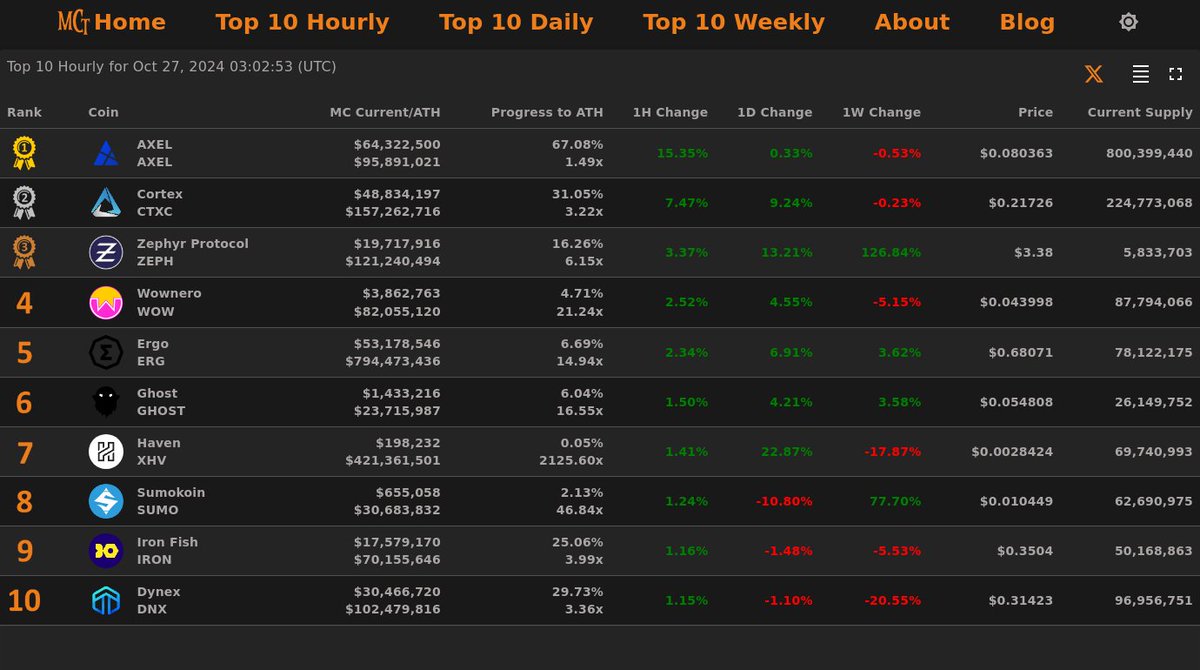Open the settings gear icon
Viewport: 1200px width, 670px height.
pos(1128,22)
